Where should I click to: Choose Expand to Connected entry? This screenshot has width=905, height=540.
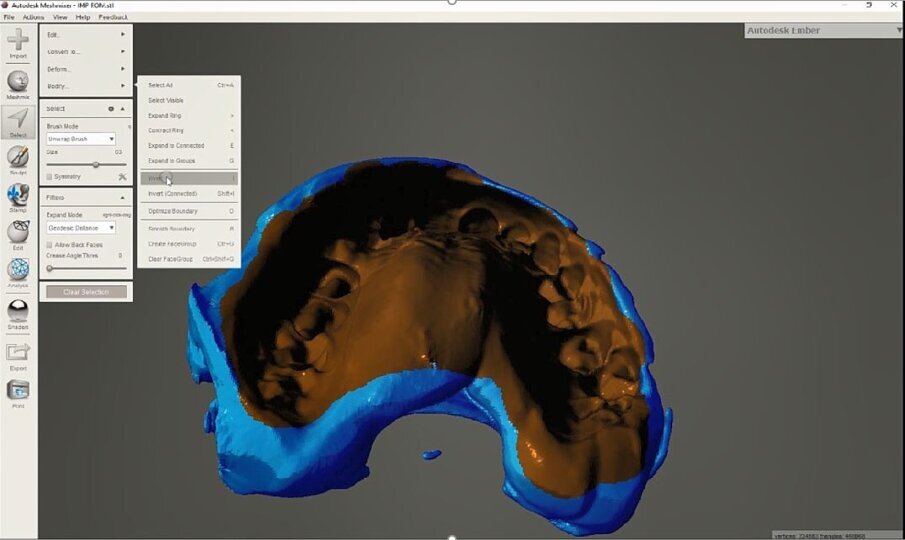click(x=189, y=145)
